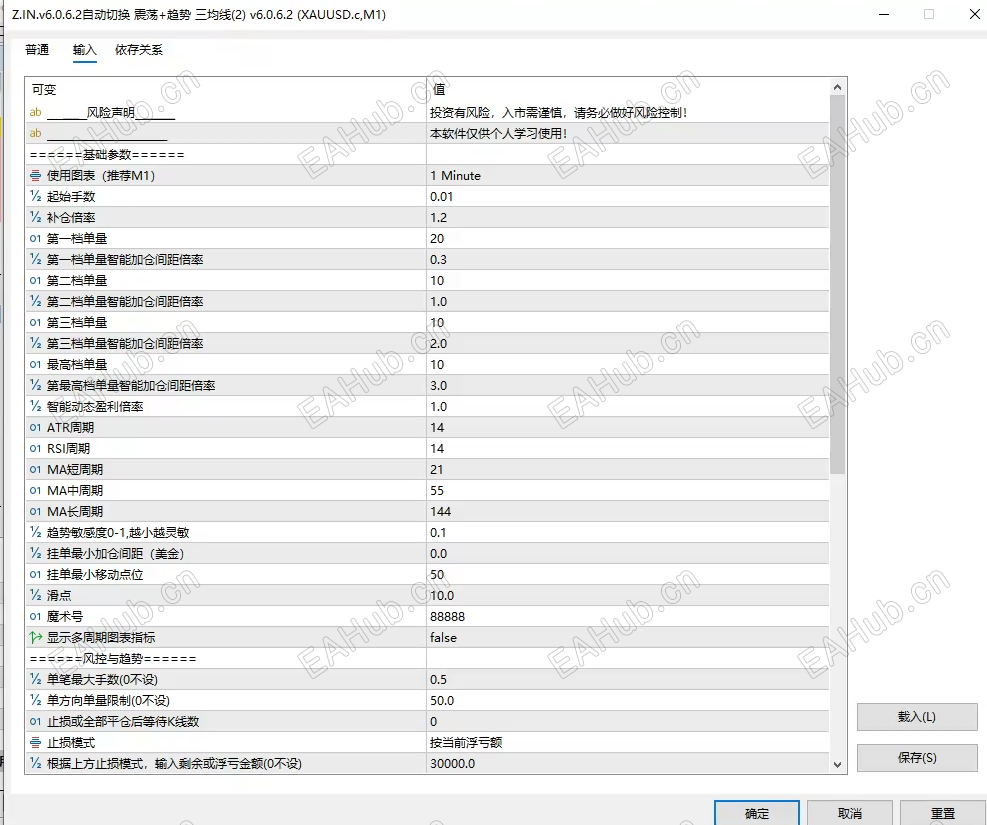This screenshot has width=987, height=825.
Task: Click the 取消 button
Action: click(850, 813)
